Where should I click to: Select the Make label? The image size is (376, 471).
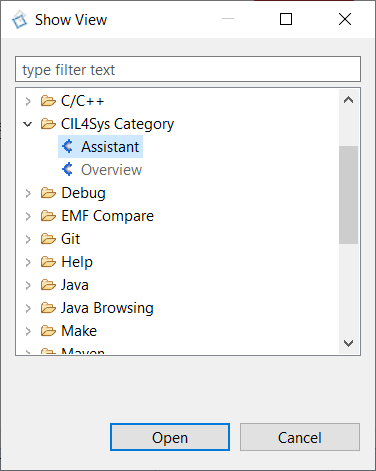tap(79, 331)
